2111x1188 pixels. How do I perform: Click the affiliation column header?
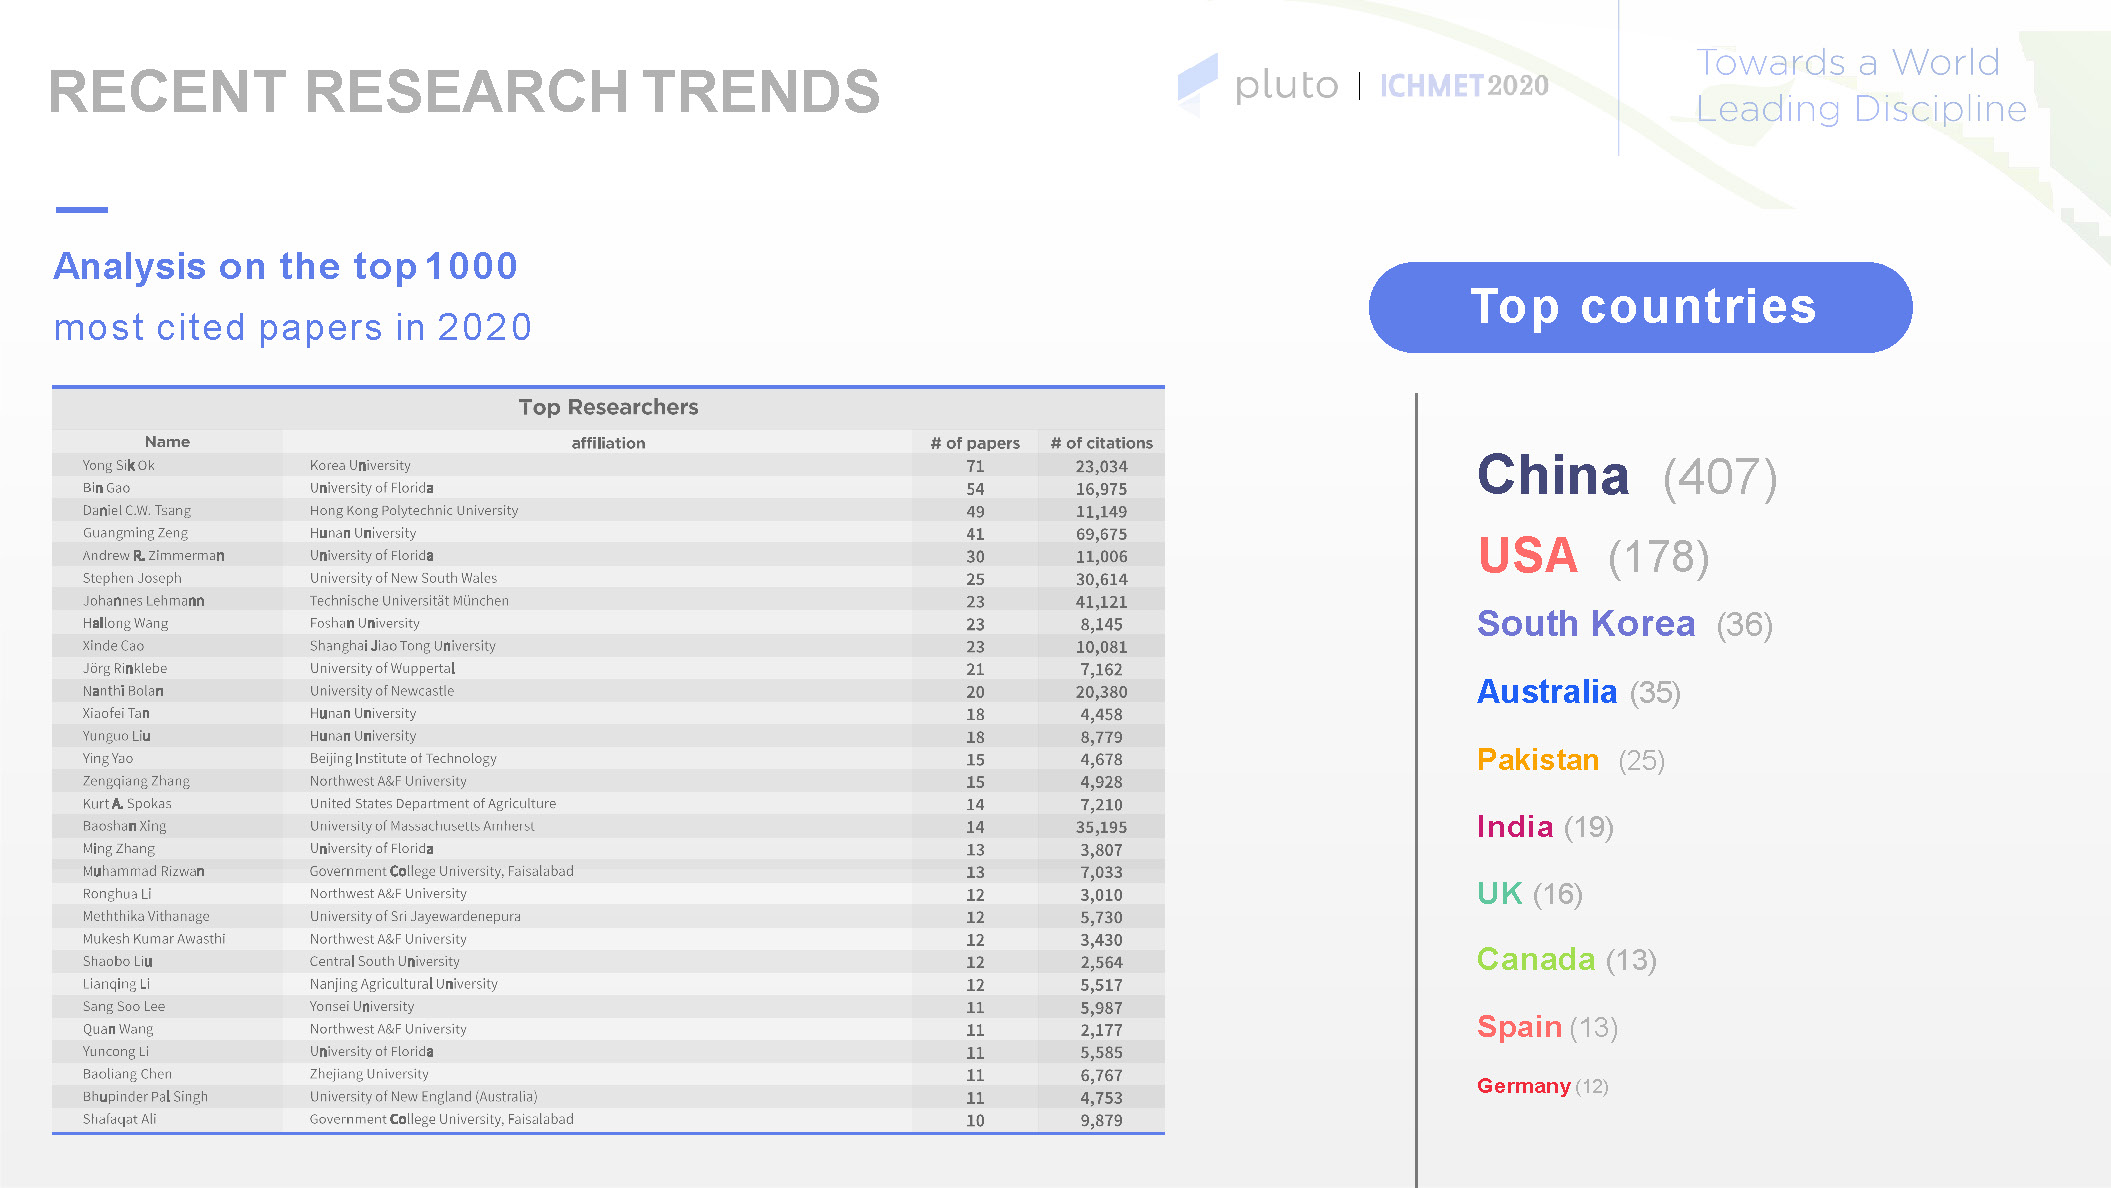[608, 443]
